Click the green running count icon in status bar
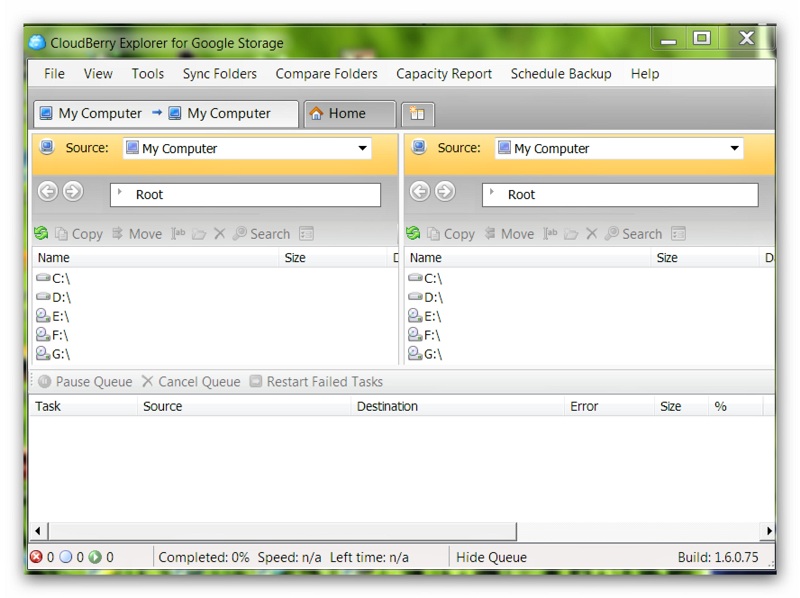800x598 pixels. click(x=95, y=557)
